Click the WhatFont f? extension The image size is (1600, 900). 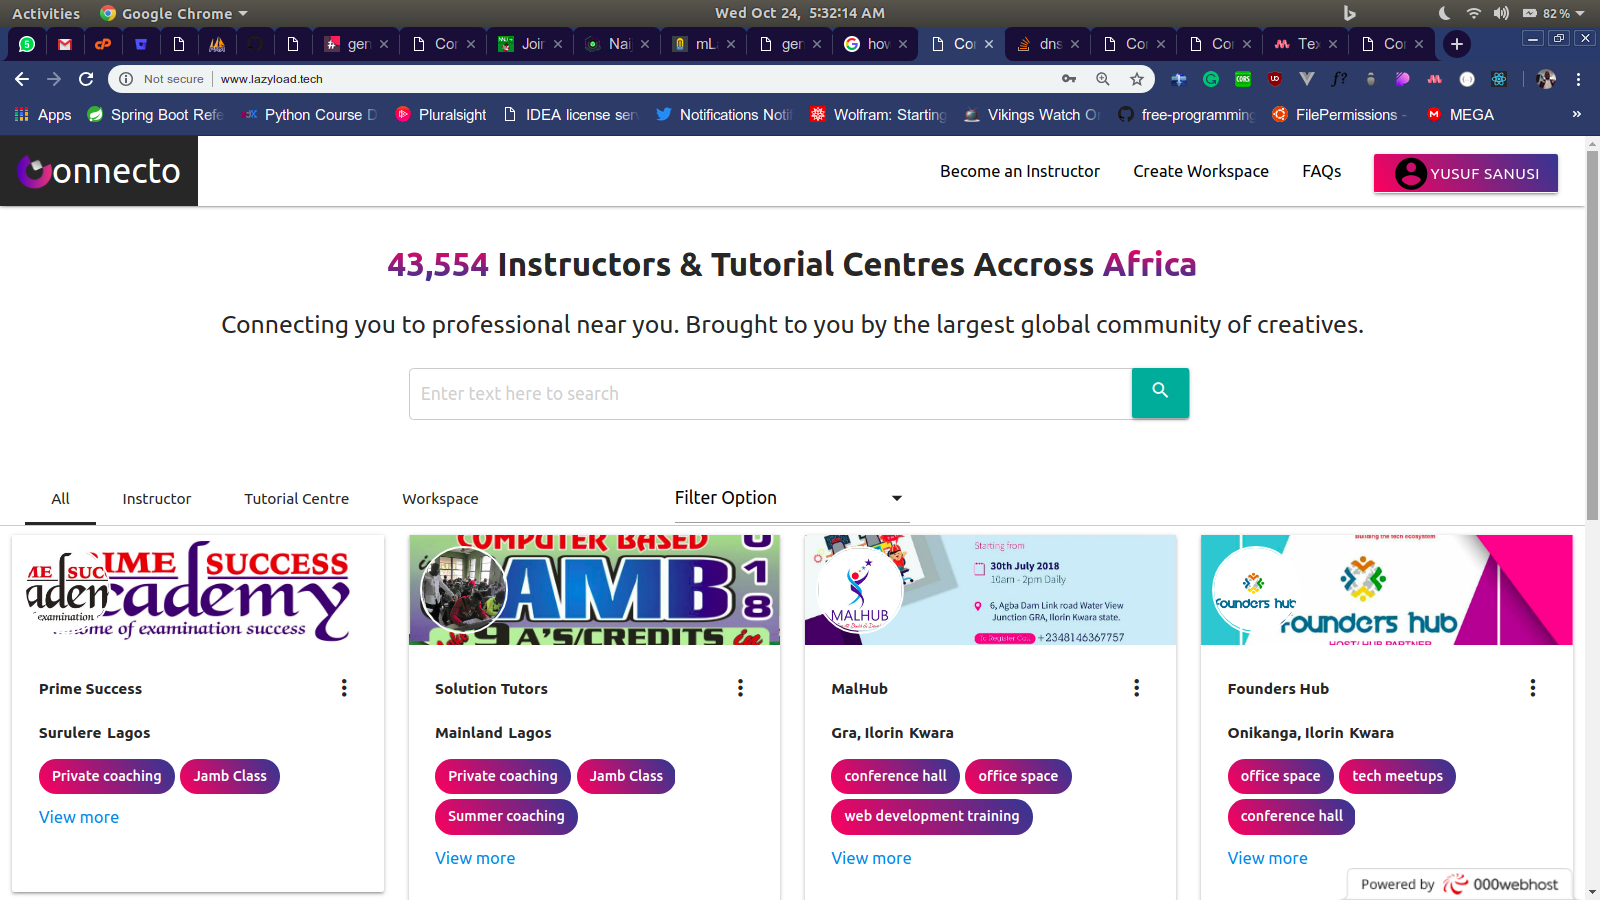(x=1339, y=79)
